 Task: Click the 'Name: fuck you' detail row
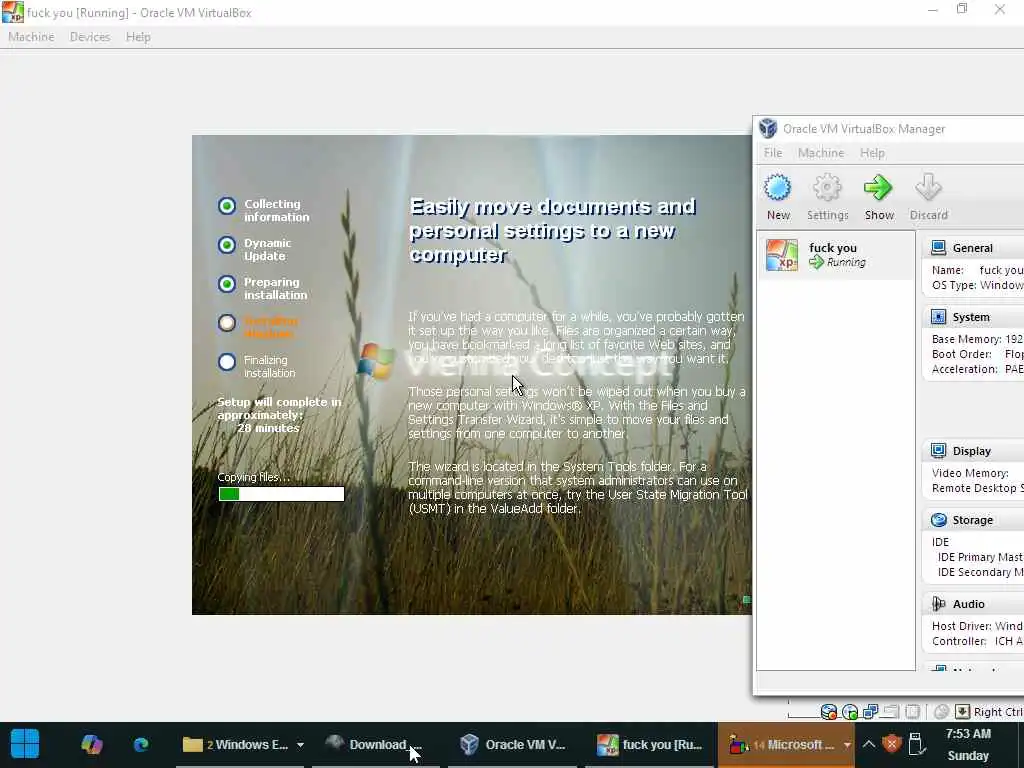[977, 270]
